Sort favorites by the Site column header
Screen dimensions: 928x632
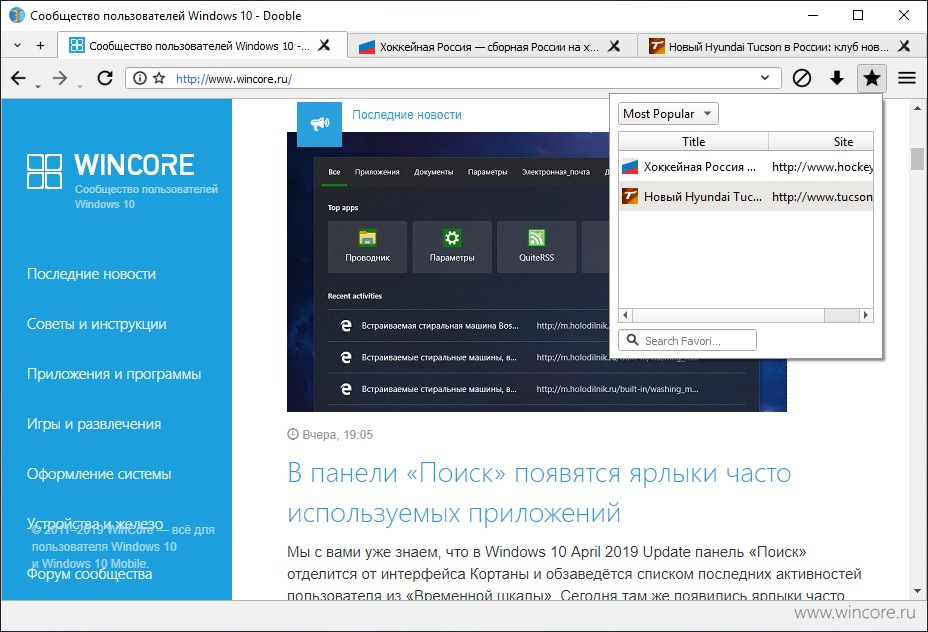pos(821,141)
